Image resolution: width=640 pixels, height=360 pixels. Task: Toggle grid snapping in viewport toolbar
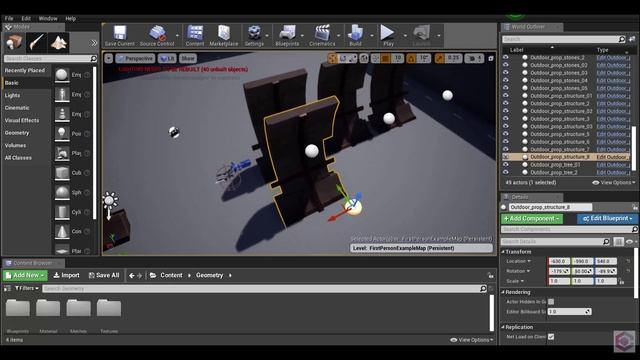[x=386, y=59]
